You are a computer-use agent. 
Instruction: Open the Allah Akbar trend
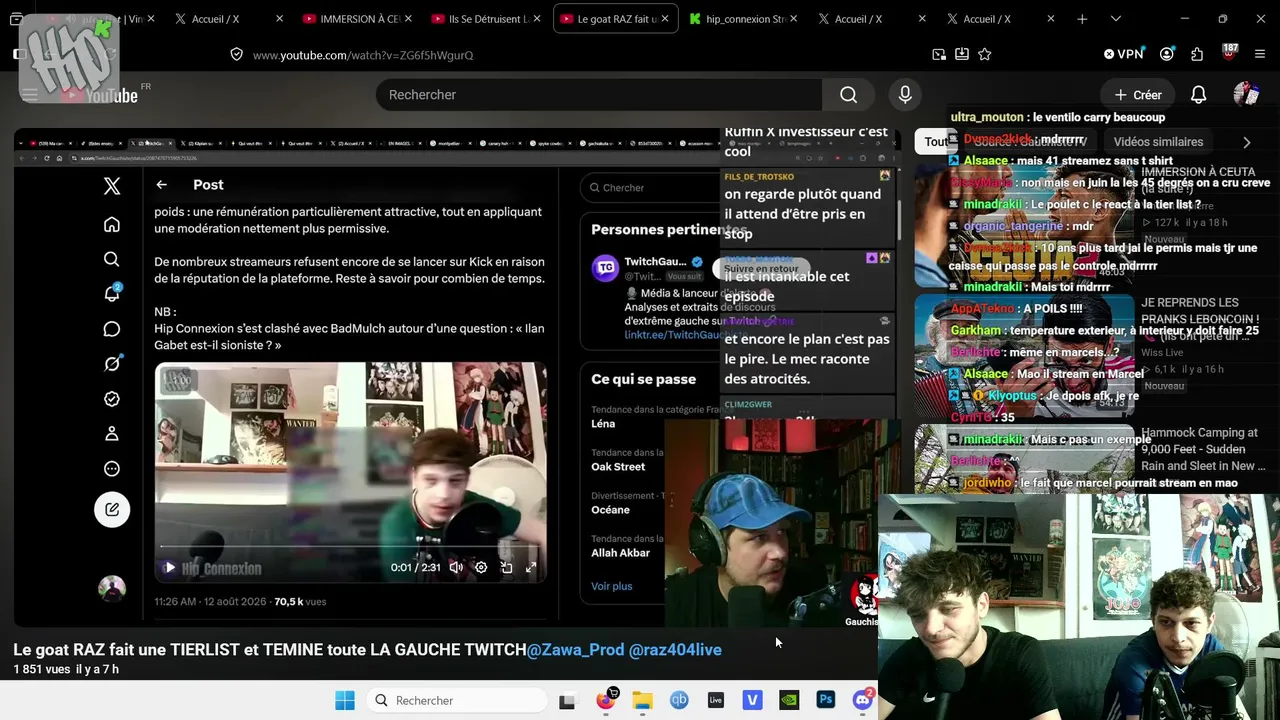pyautogui.click(x=620, y=552)
